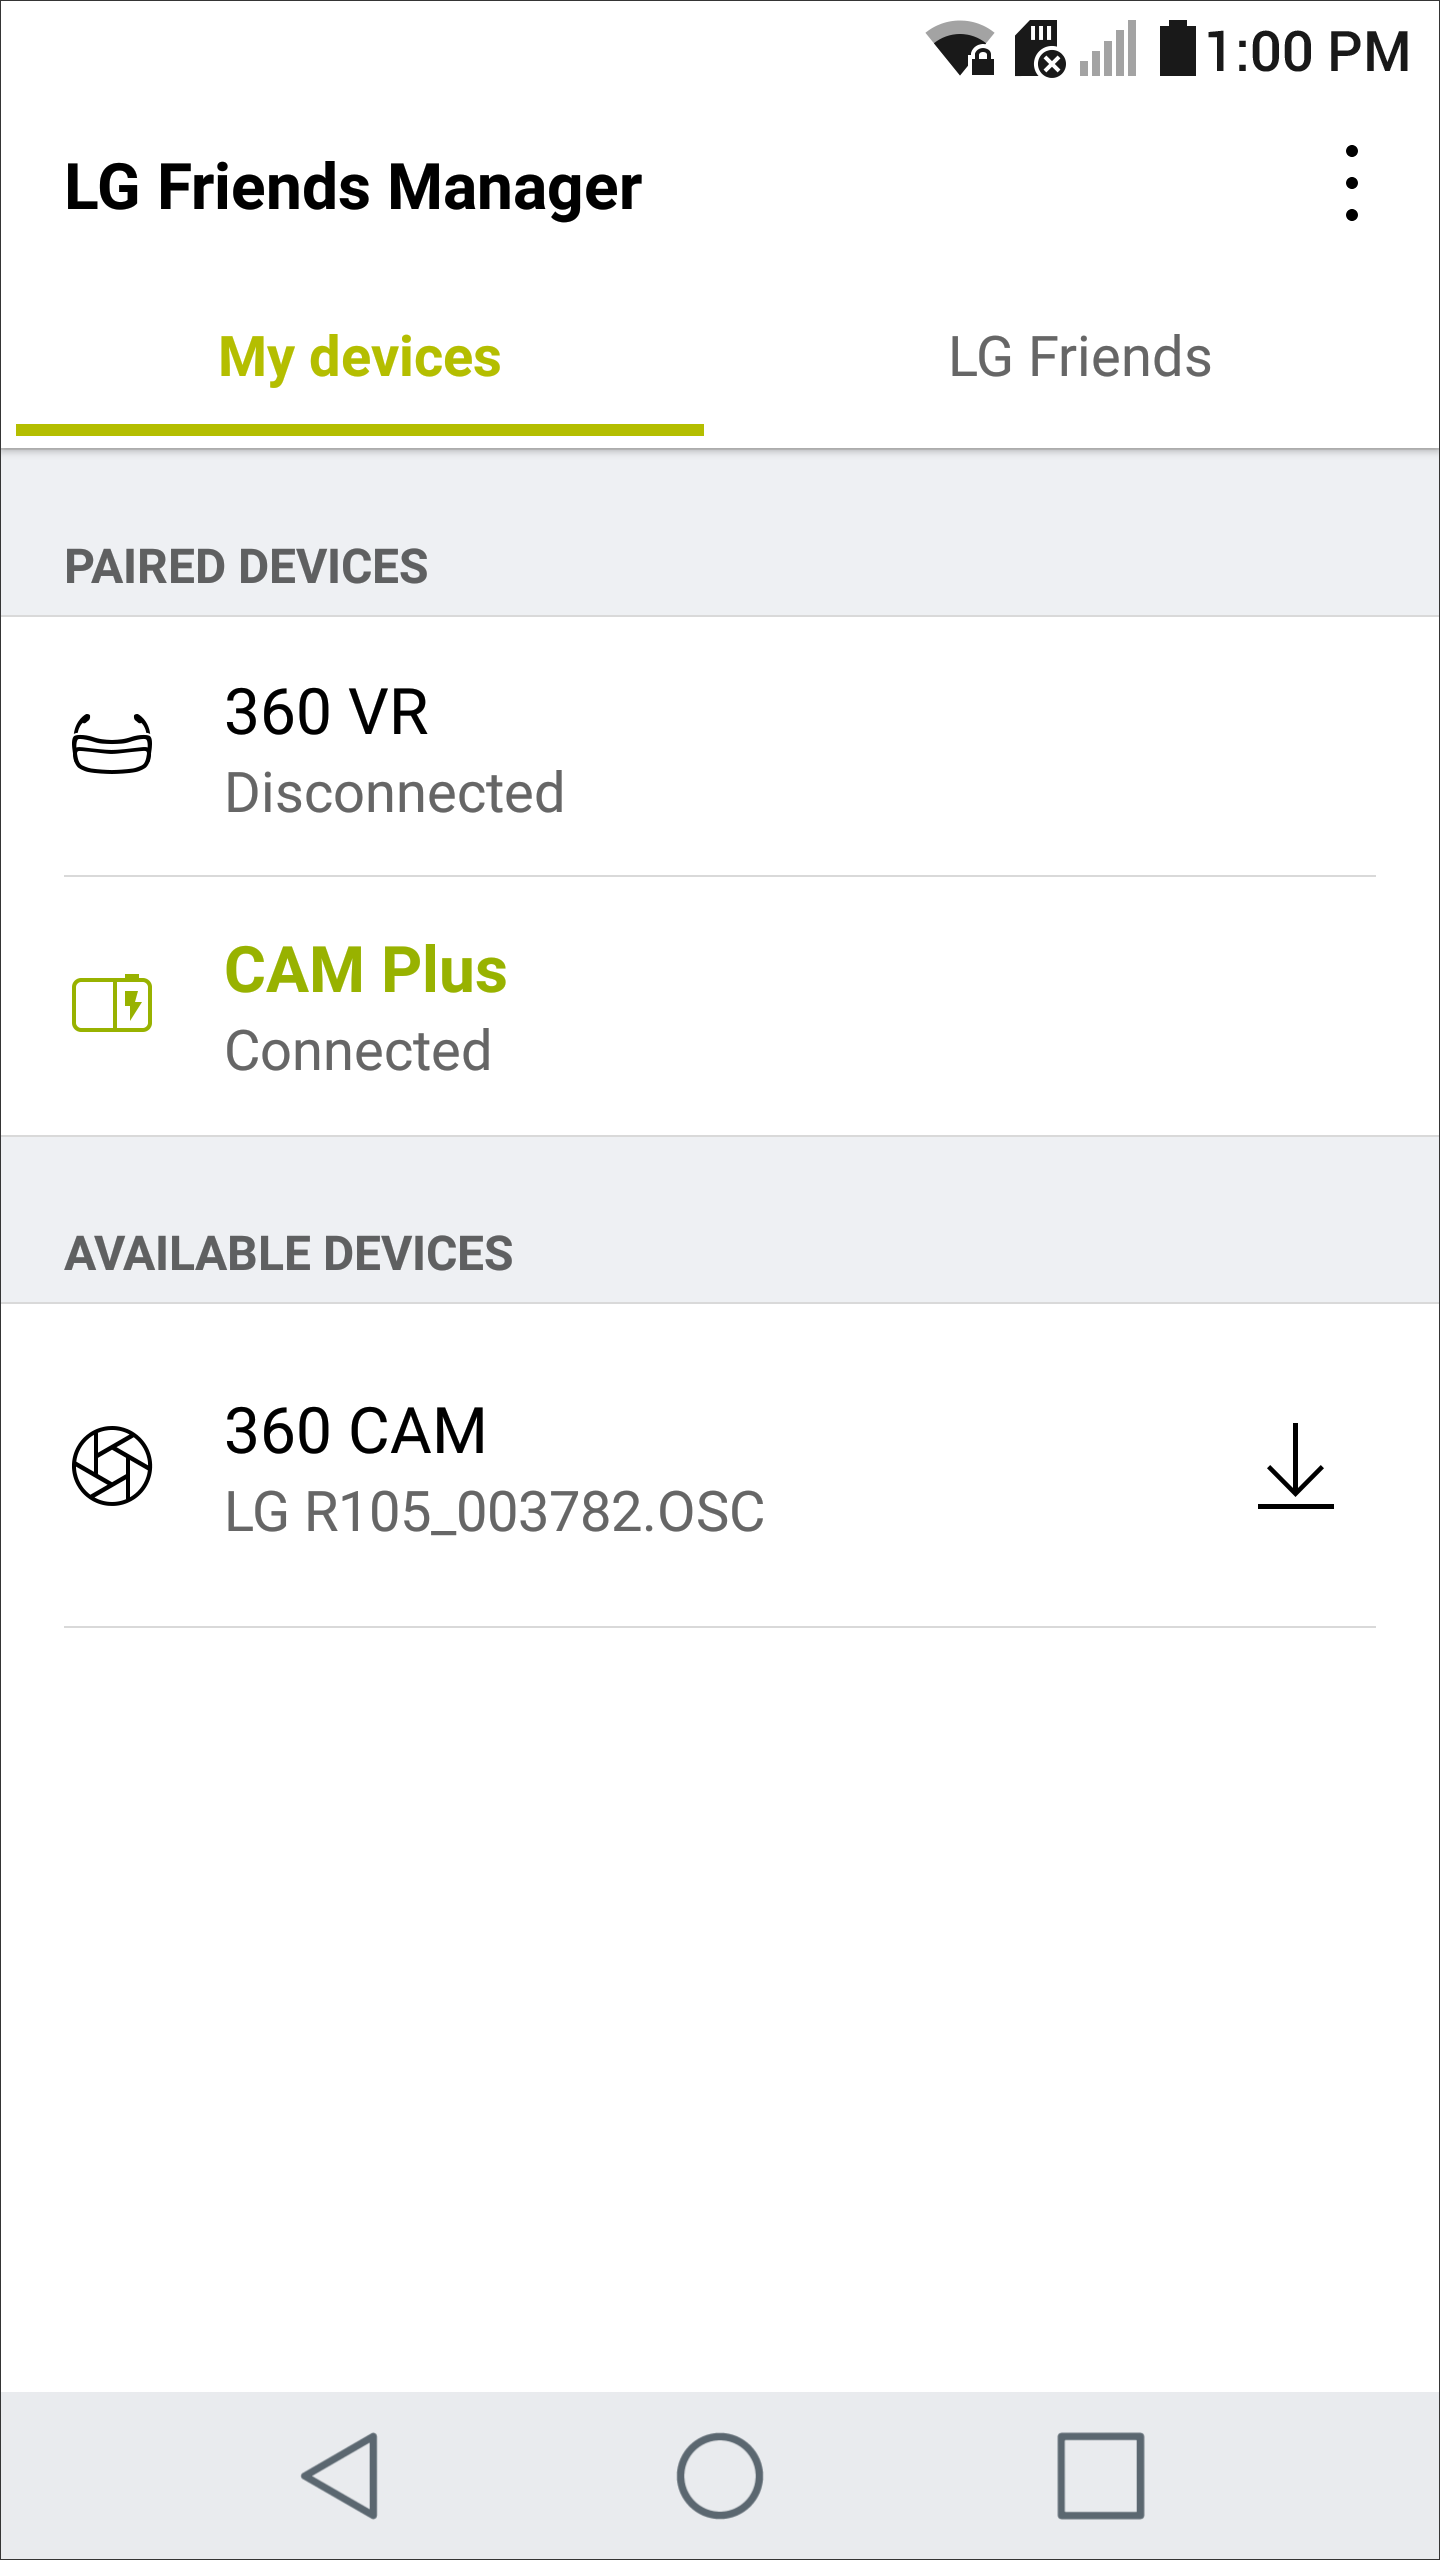Viewport: 1440px width, 2560px height.
Task: Tap the battery indicator in status bar
Action: point(1178,48)
